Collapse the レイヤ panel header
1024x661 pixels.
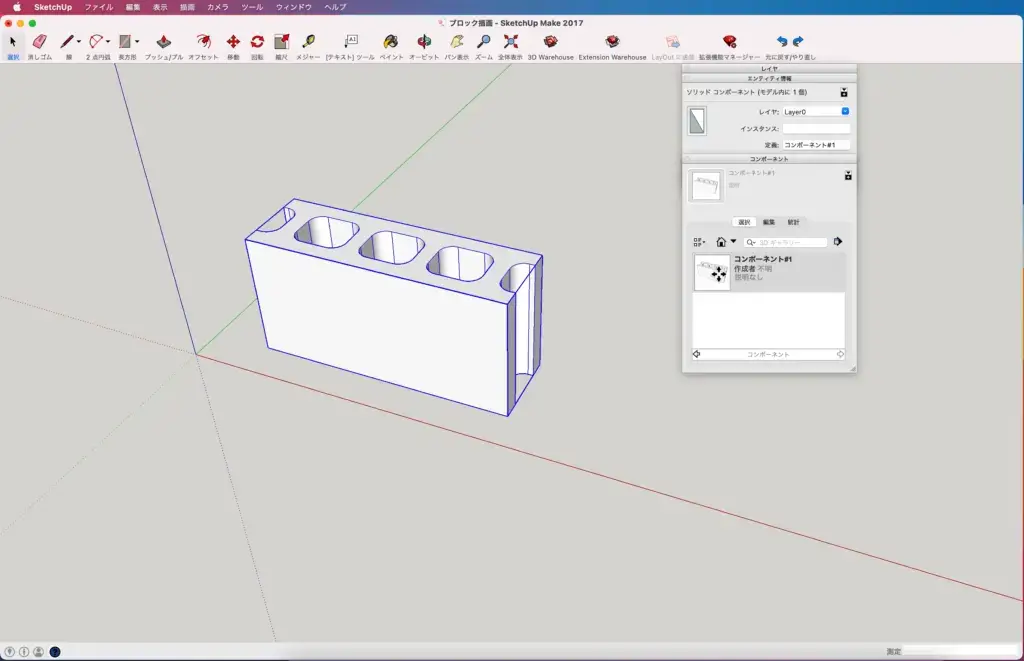769,69
